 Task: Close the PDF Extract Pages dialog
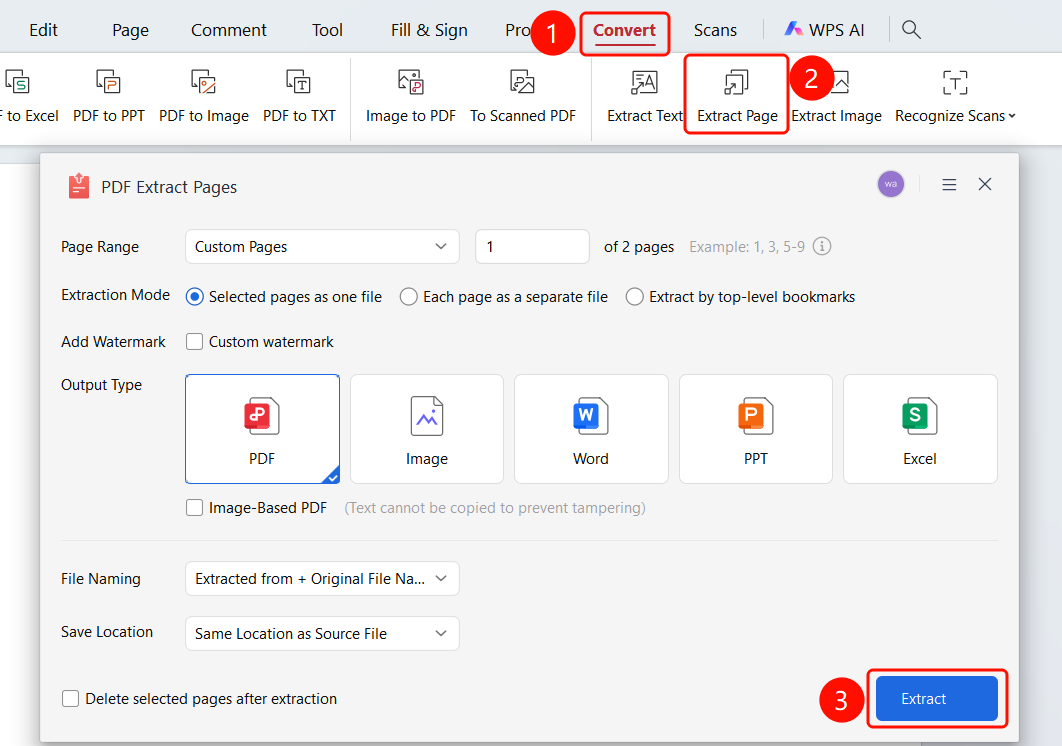pyautogui.click(x=985, y=184)
